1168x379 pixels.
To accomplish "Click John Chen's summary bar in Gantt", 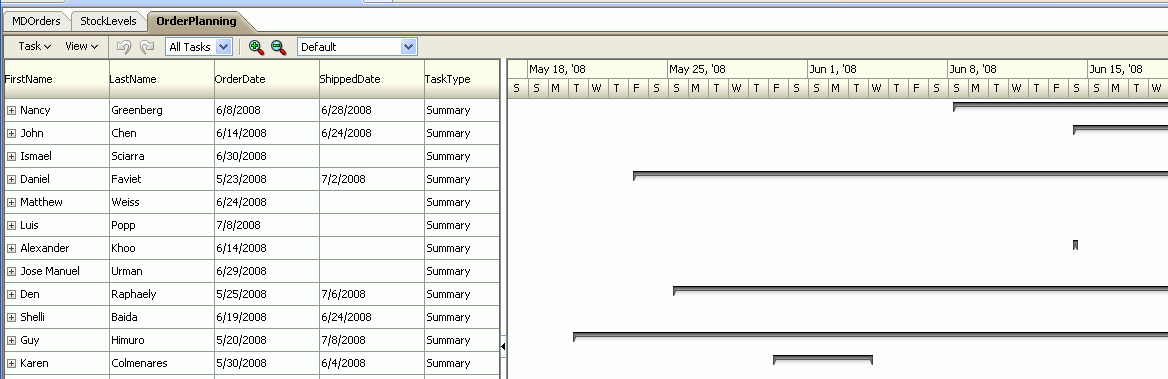I will (1120, 128).
